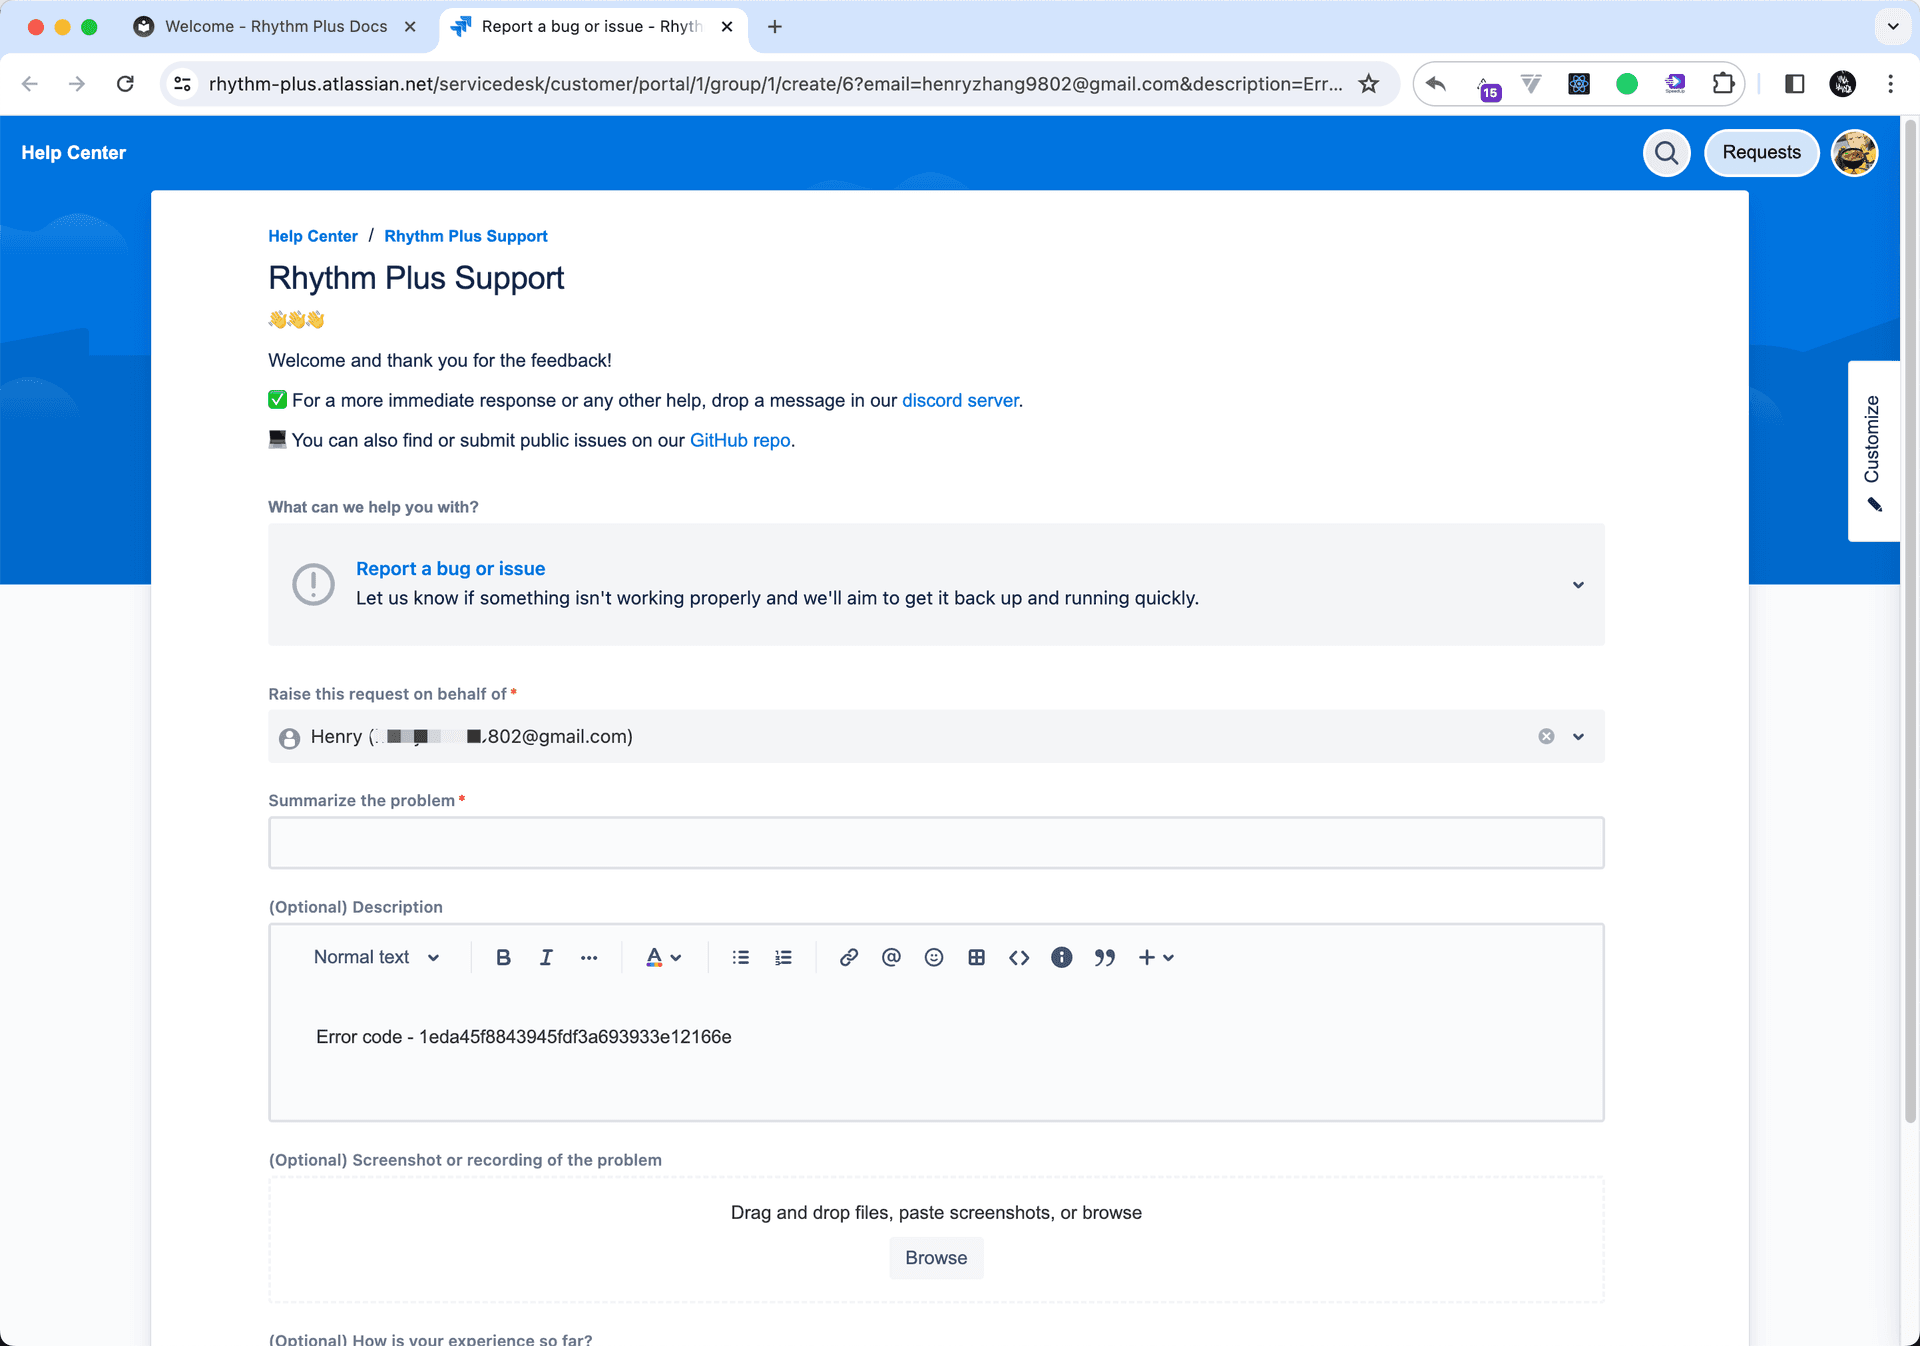Toggle browser side panel

tap(1795, 84)
